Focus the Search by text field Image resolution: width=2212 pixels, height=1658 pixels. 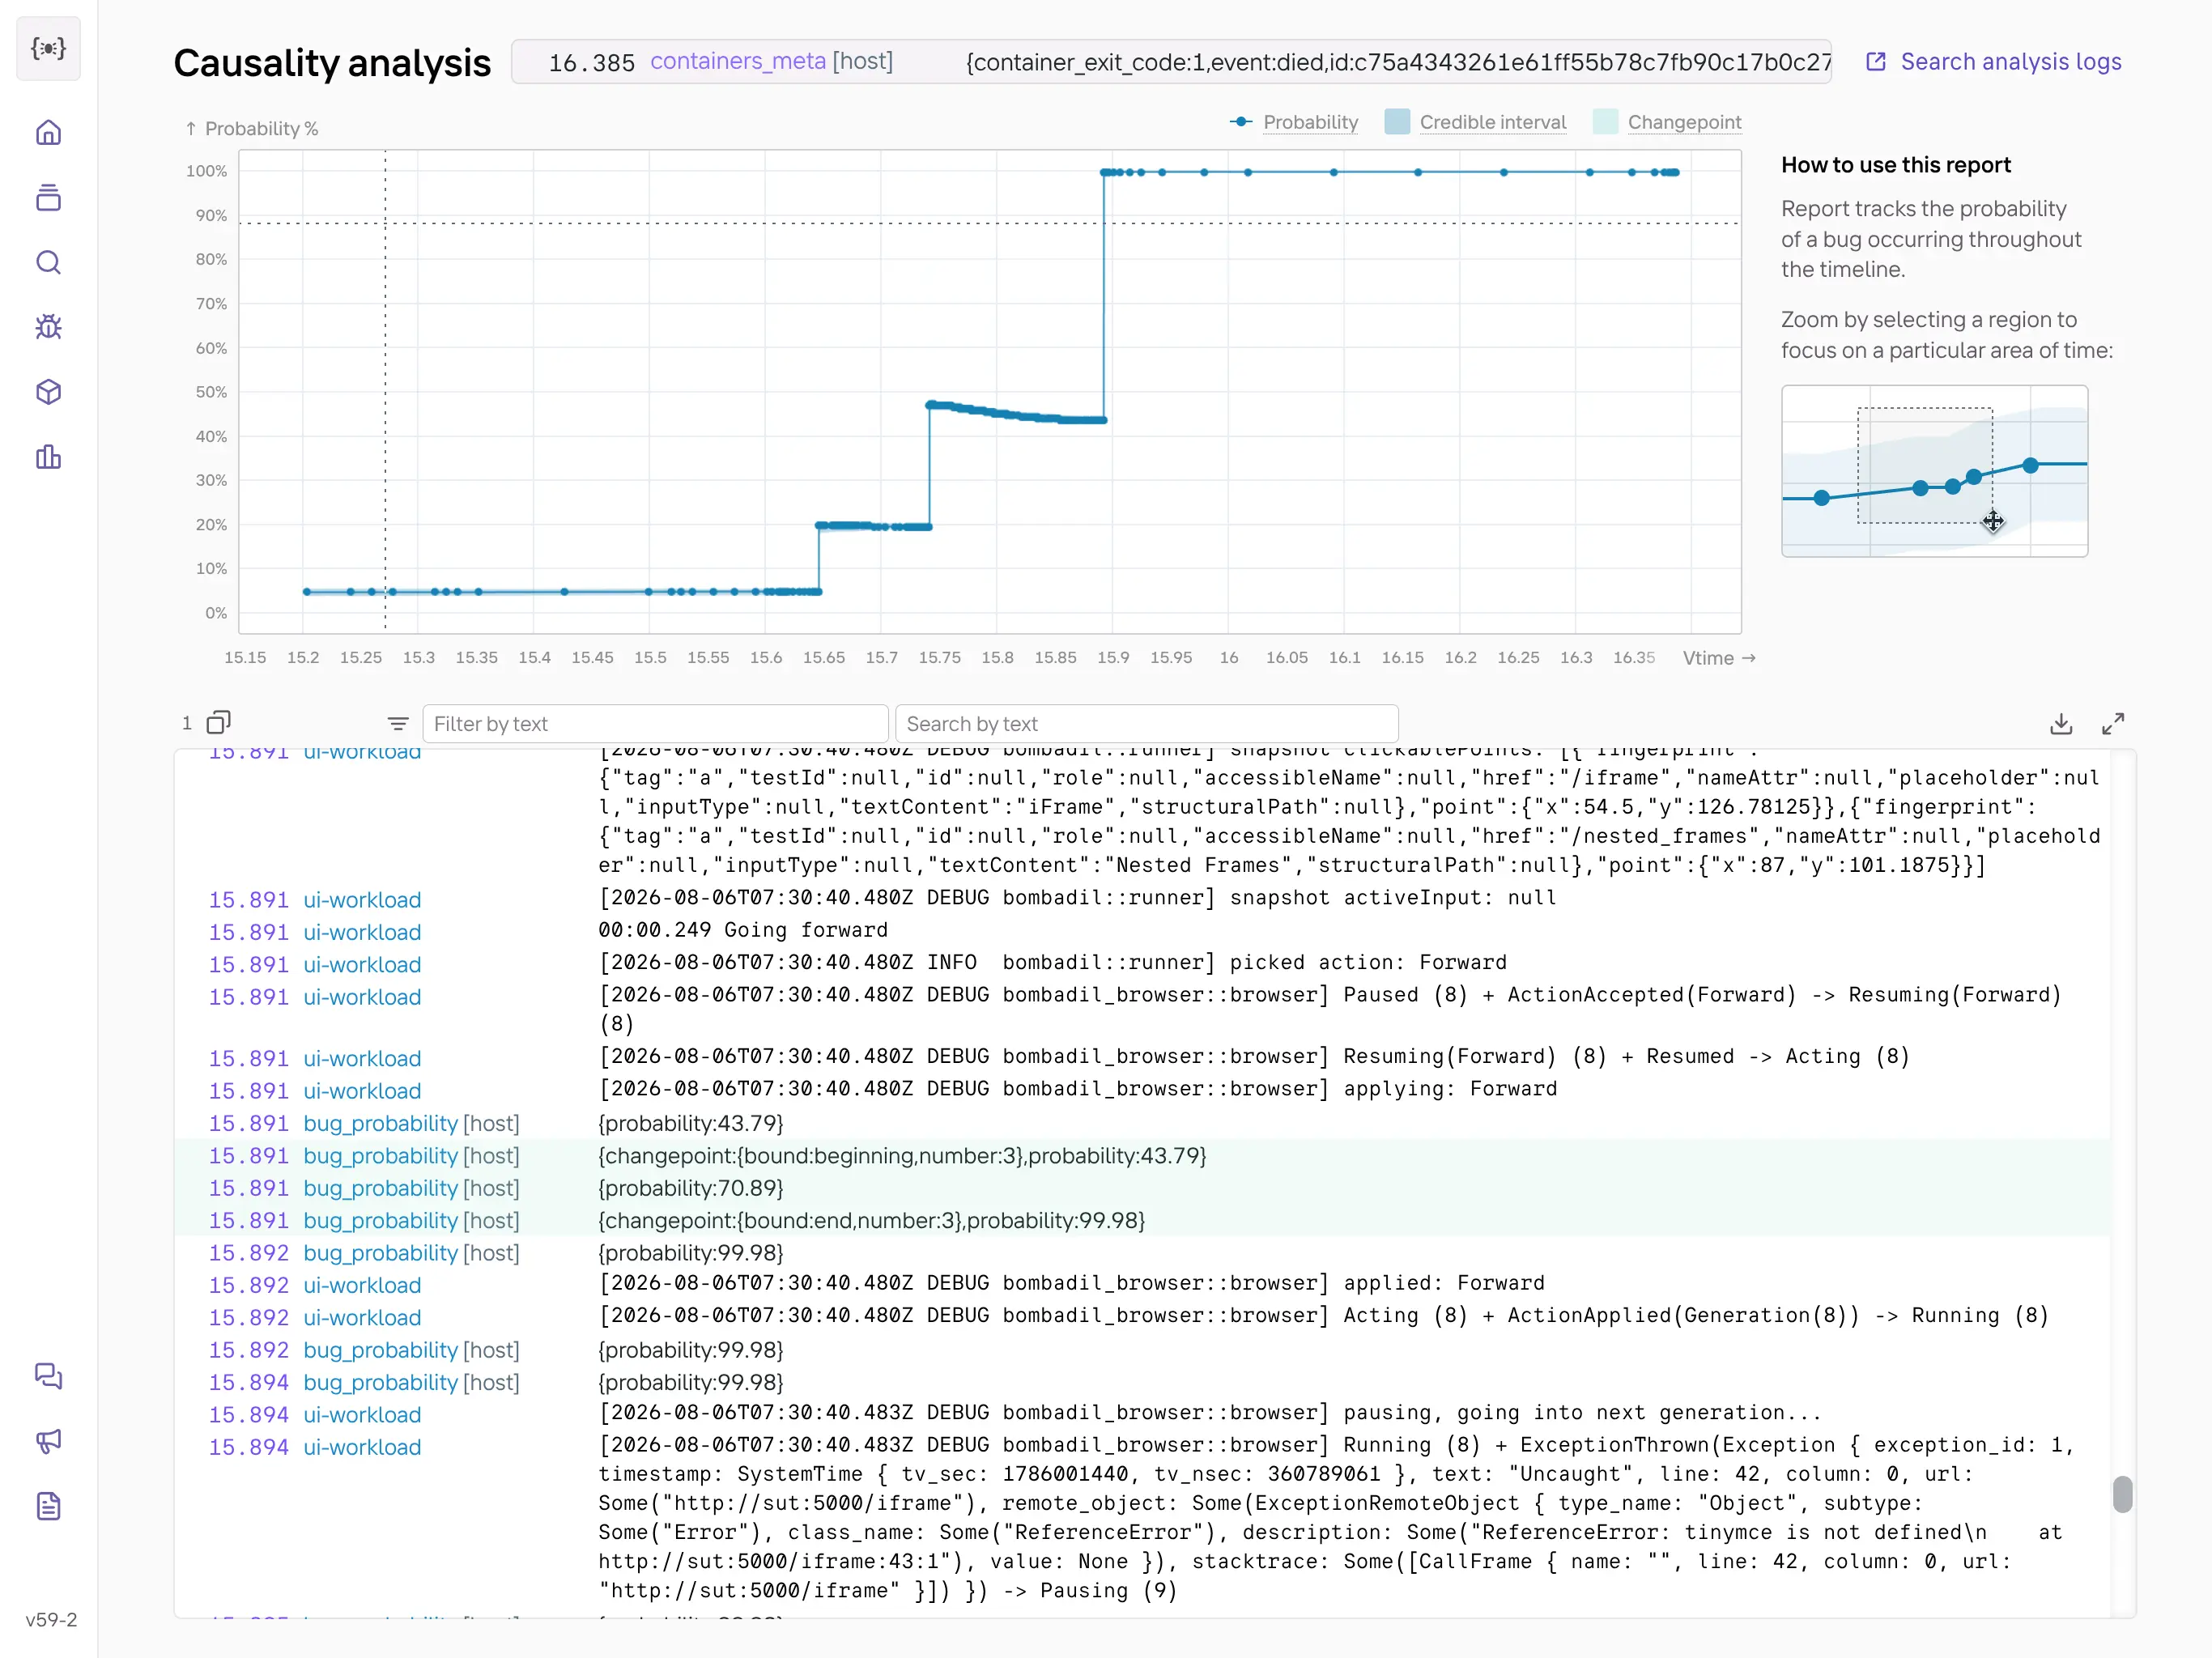click(1146, 724)
